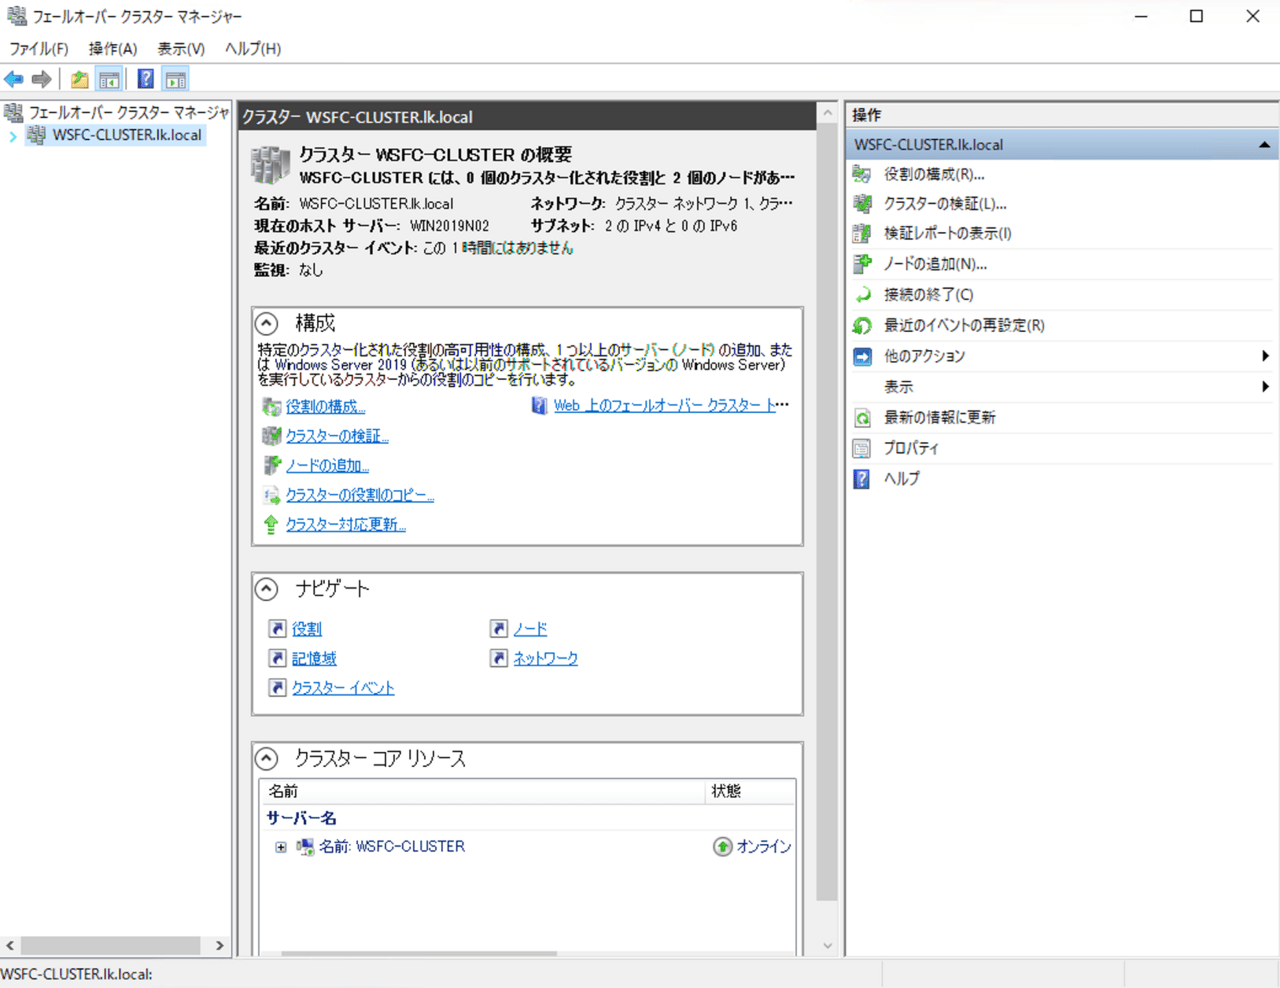Viewport: 1280px width, 988px height.
Task: Click the cluster icon beside WSFC-CLUSTER.lk.local in tree
Action: click(37, 135)
